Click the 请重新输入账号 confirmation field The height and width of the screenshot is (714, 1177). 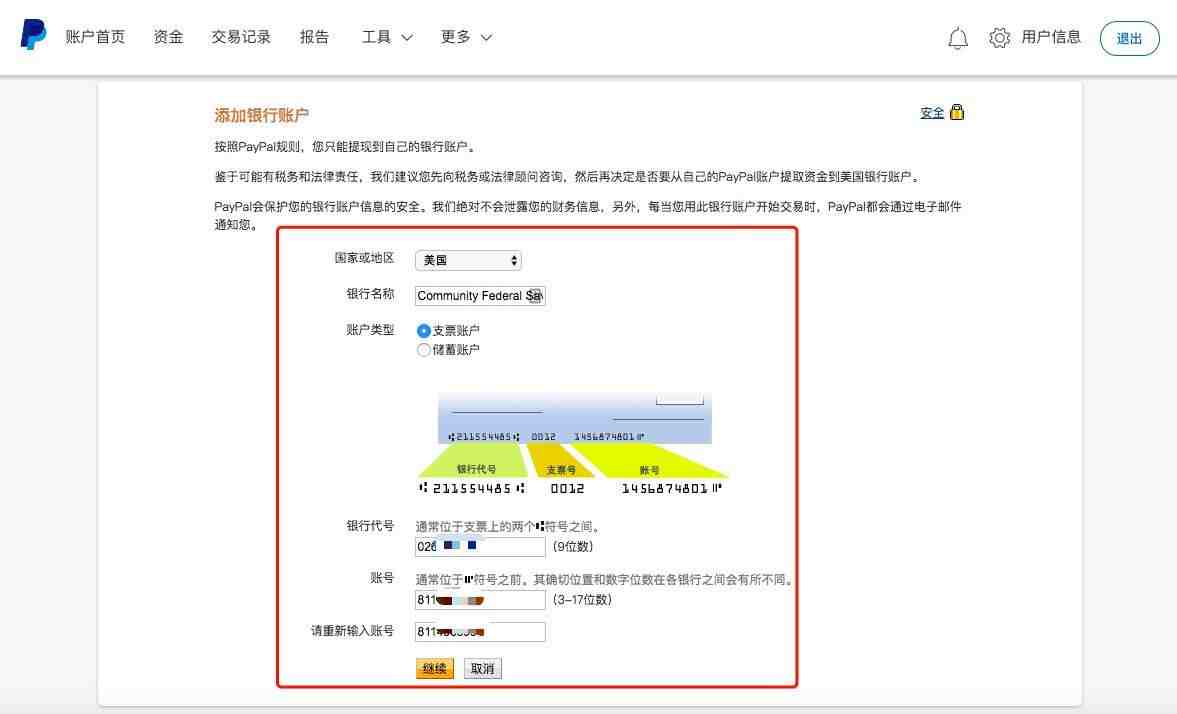pos(480,632)
